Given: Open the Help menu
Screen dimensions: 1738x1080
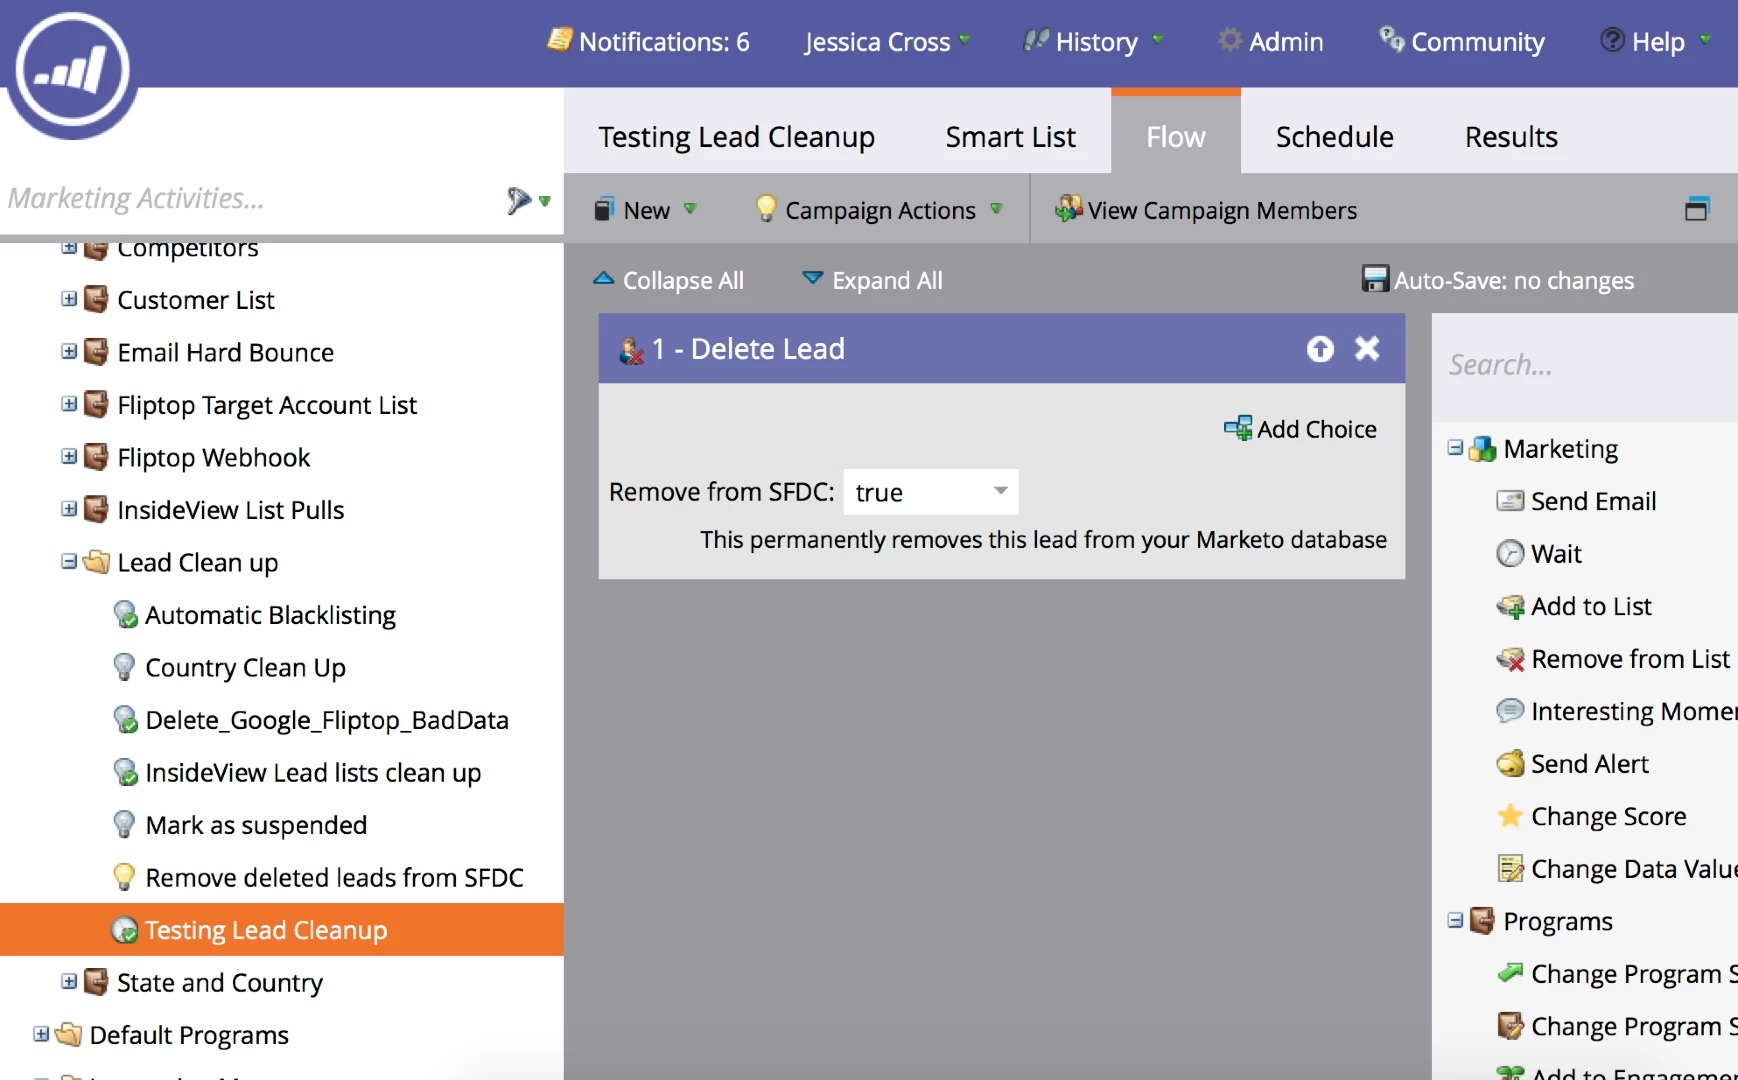Looking at the screenshot, I should 1656,42.
